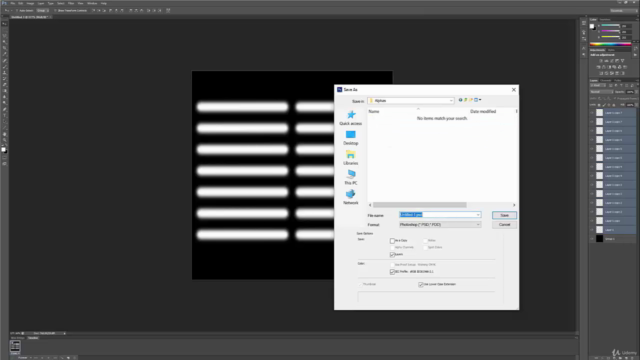Enable Show Transform Controls checkbox
The image size is (640, 360).
[x=55, y=11]
